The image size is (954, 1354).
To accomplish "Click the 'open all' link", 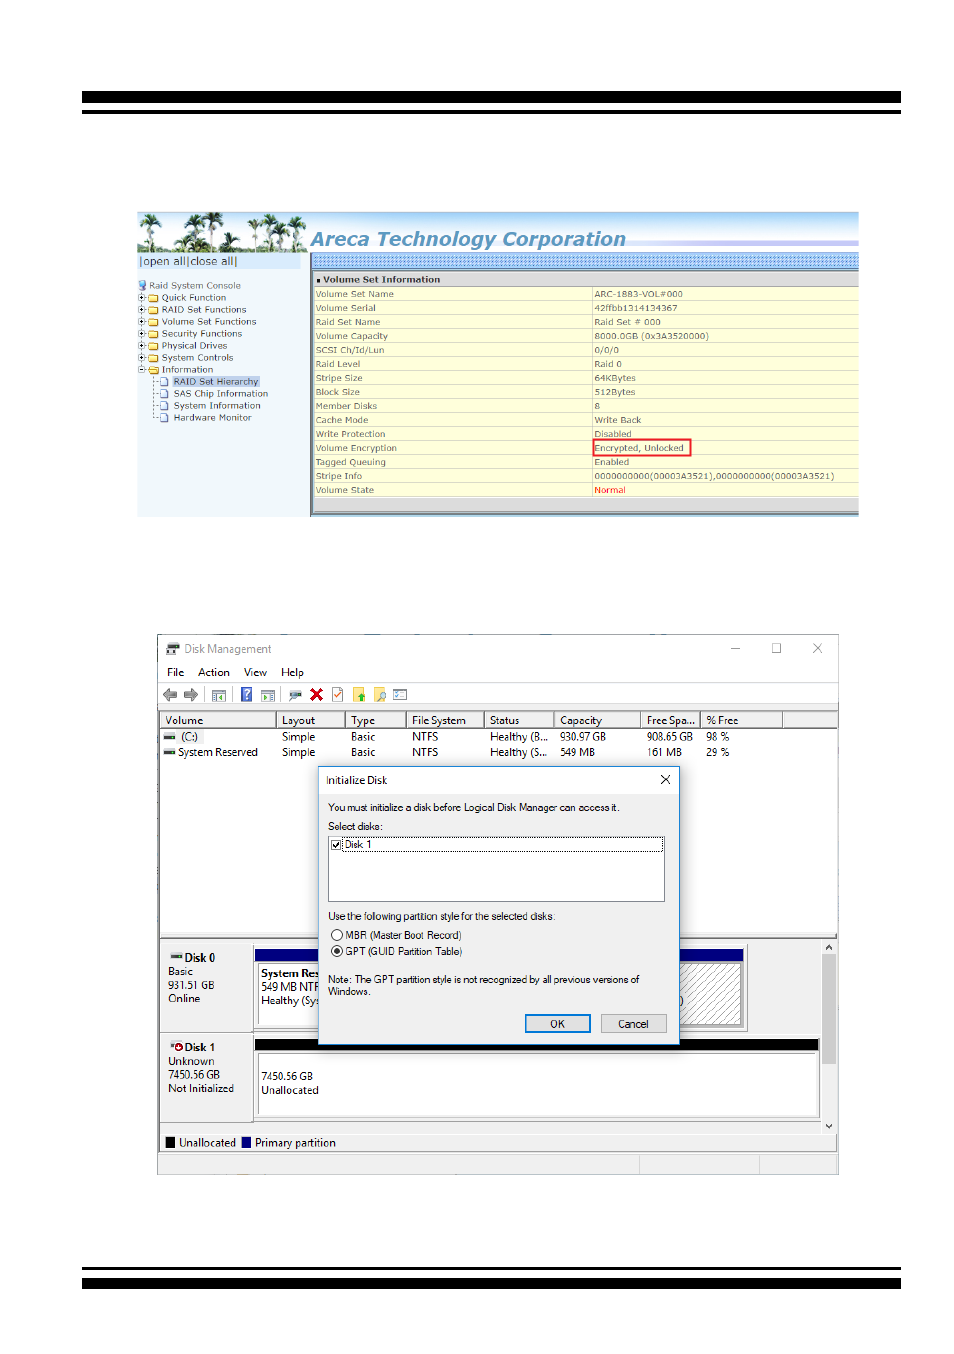I will [165, 262].
